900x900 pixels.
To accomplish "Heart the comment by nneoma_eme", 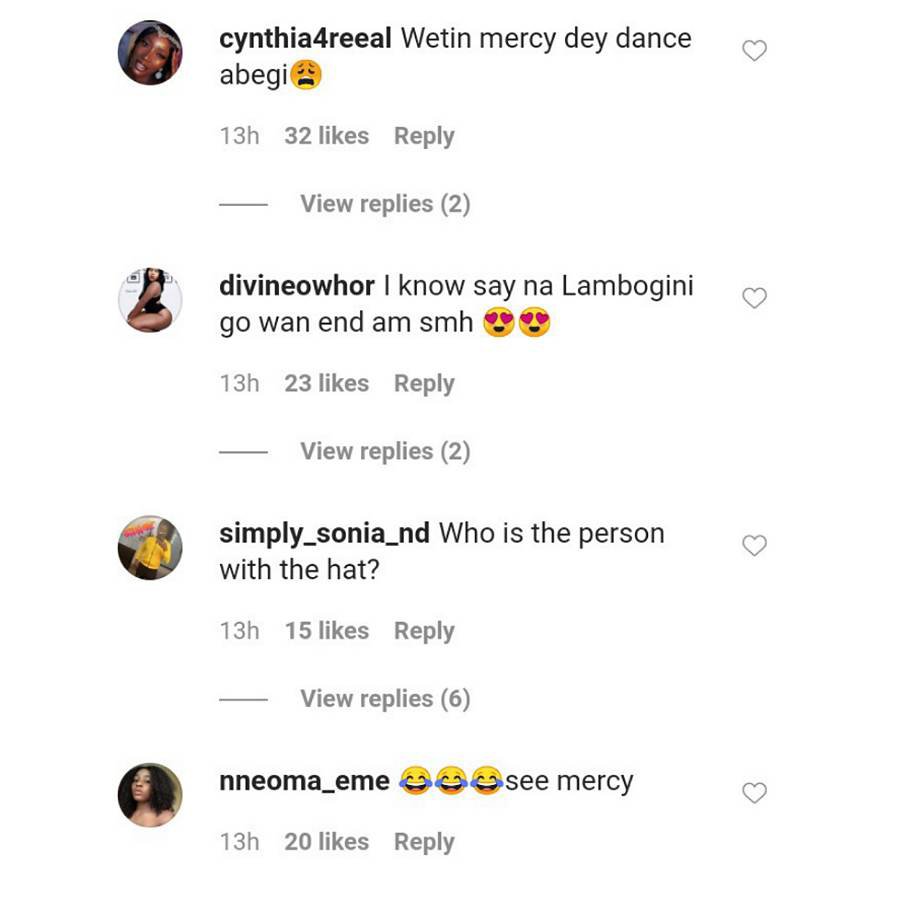I will [754, 793].
